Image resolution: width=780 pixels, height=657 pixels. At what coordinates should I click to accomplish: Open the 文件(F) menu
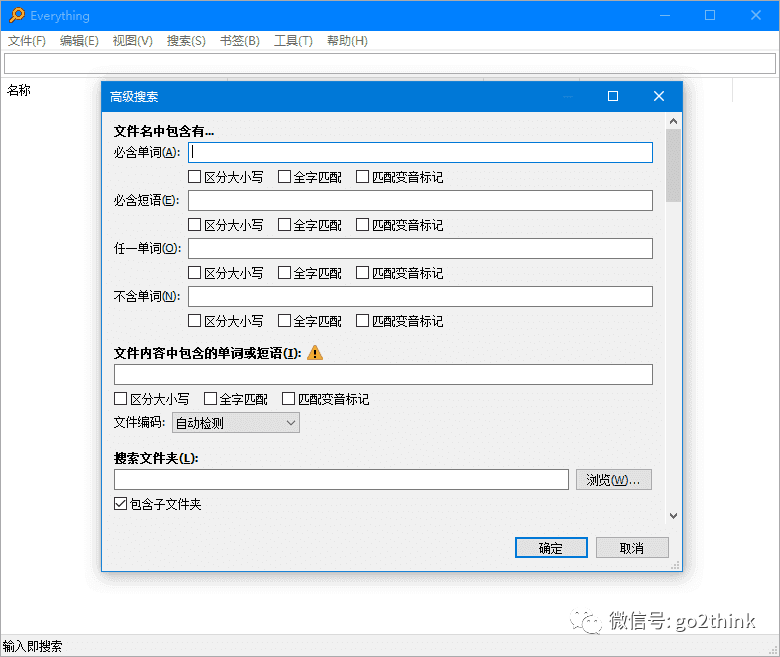pos(26,41)
